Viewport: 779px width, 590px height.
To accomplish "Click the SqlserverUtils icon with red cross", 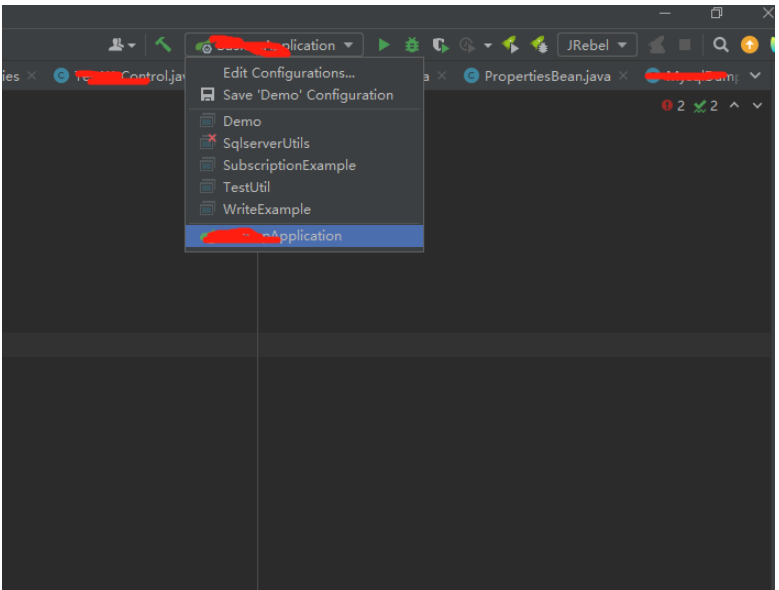I will (208, 142).
